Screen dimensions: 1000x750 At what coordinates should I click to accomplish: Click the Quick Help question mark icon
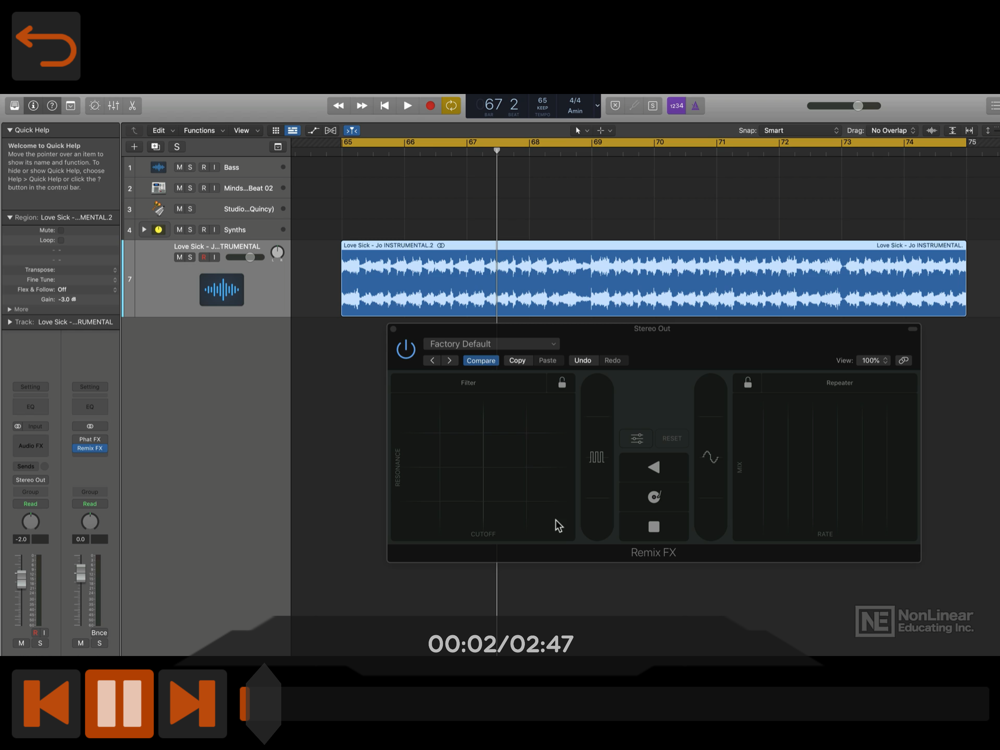52,105
